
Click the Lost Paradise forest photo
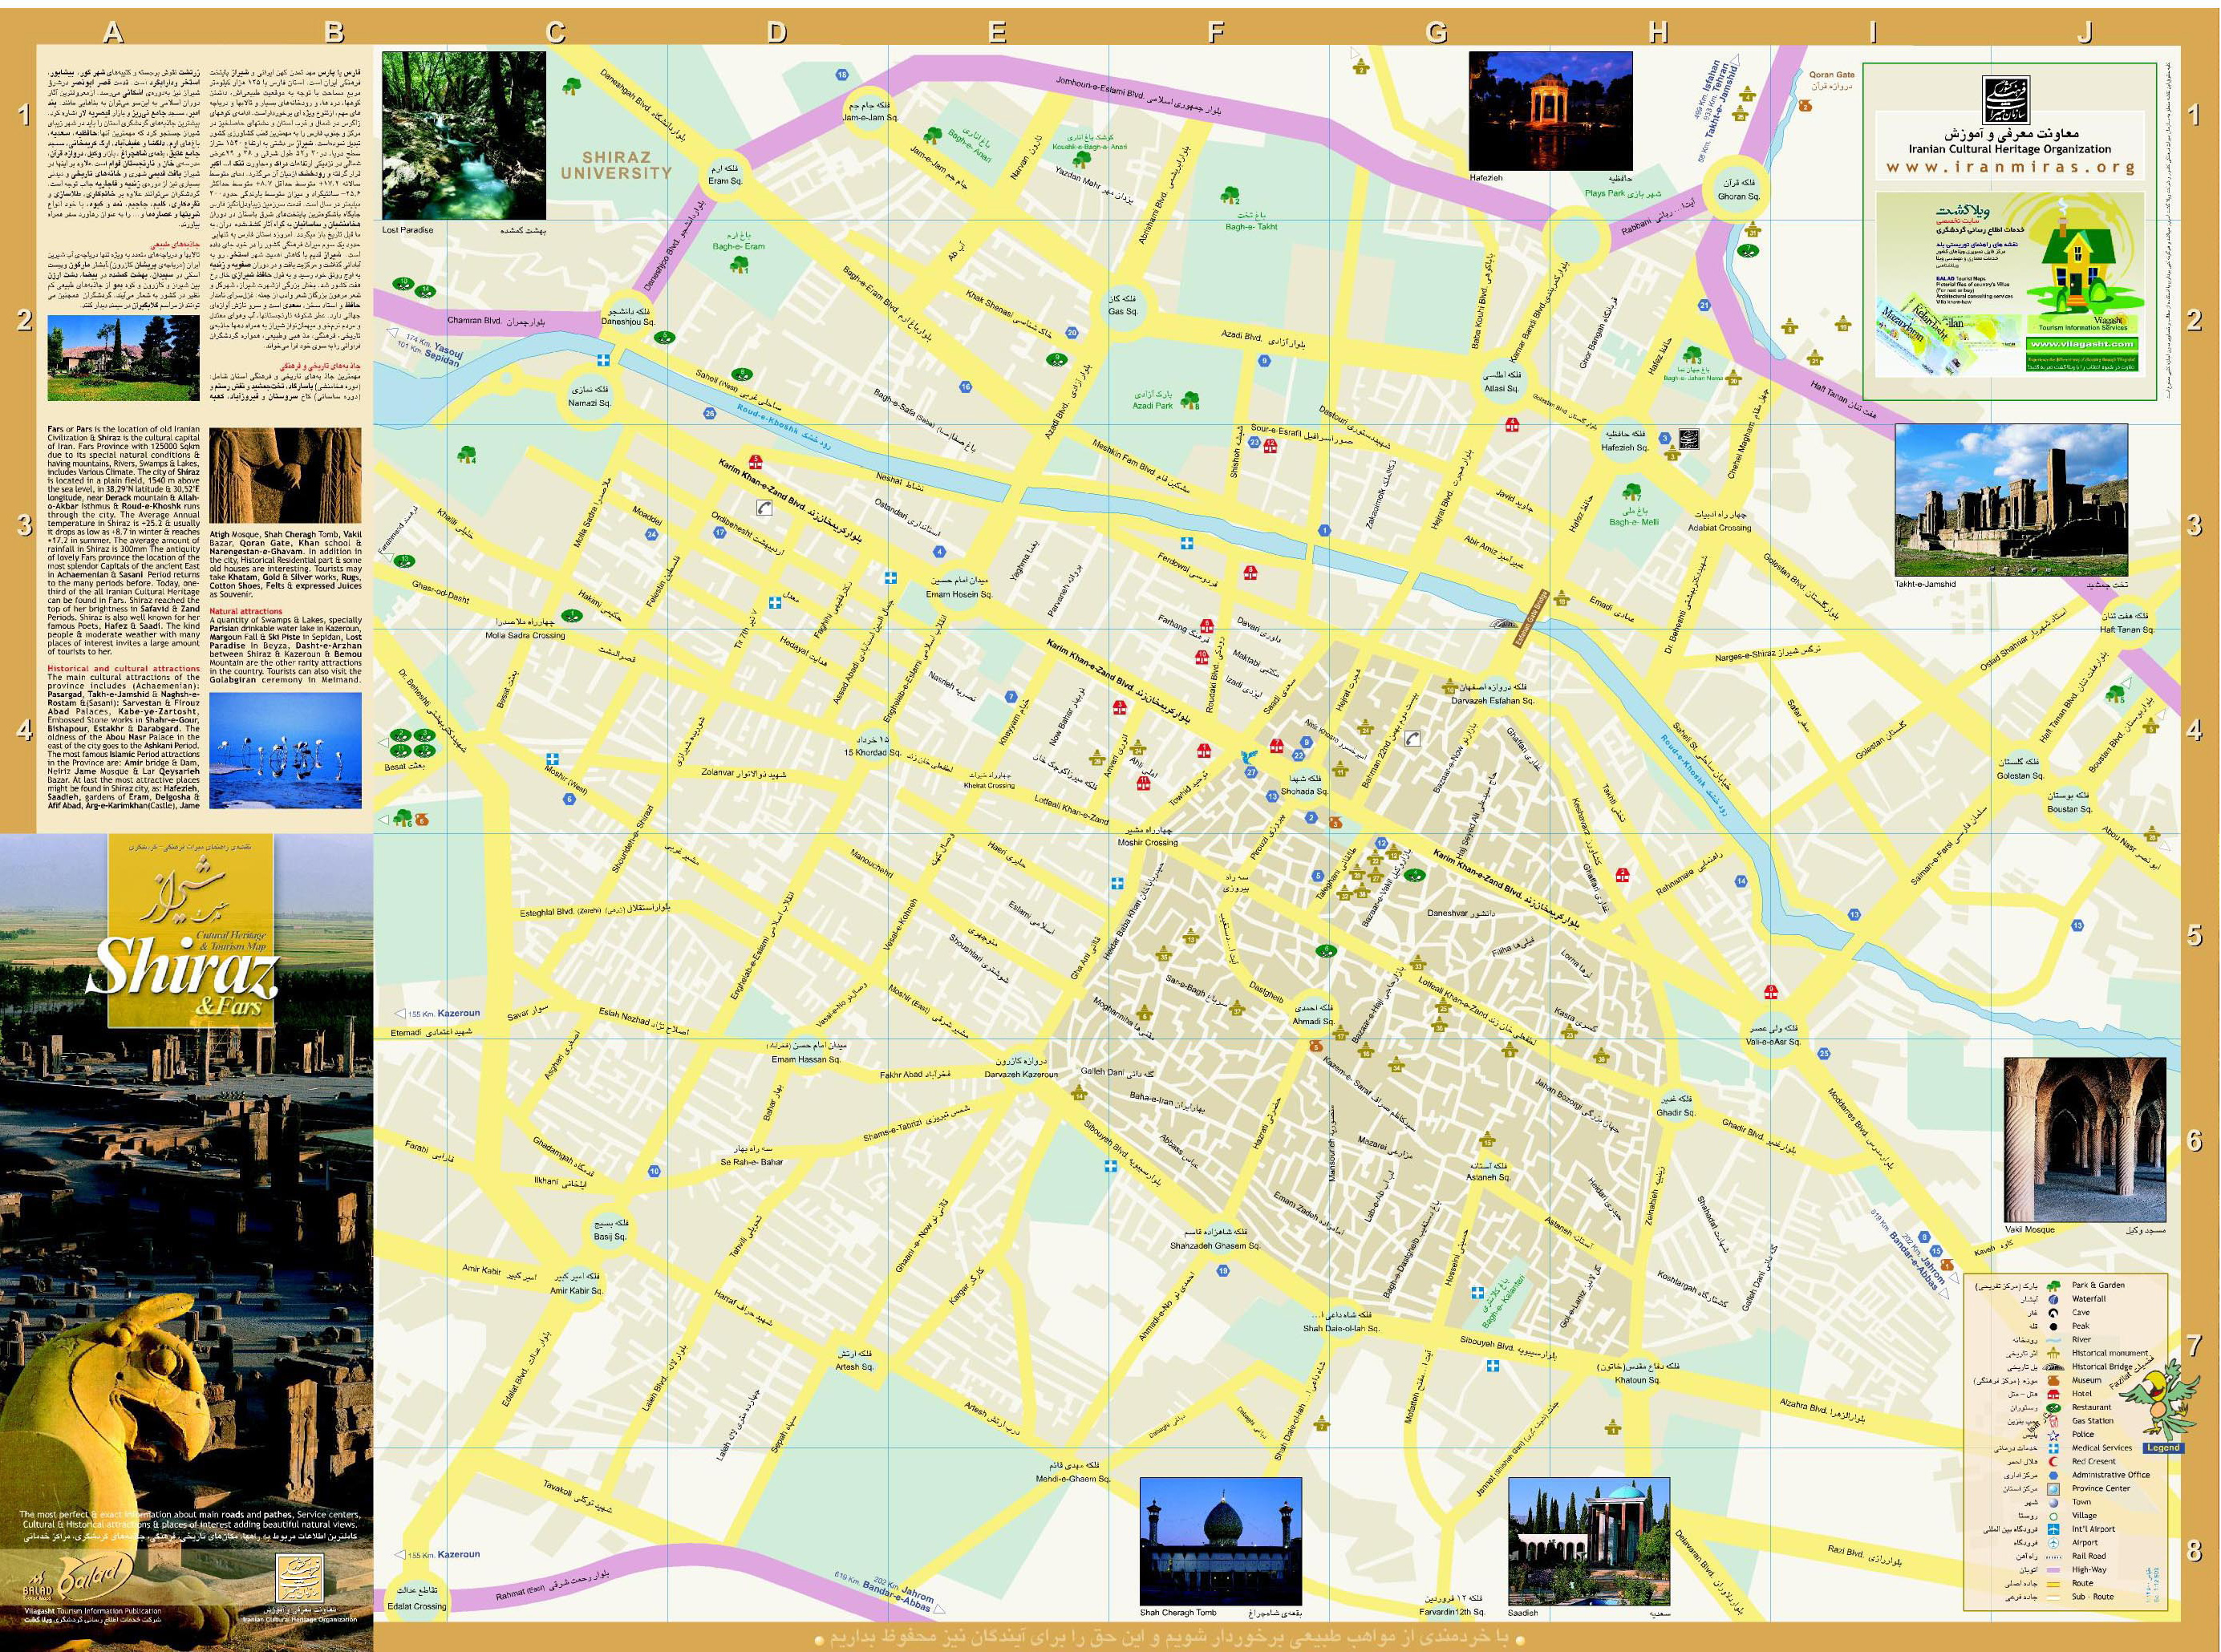[x=464, y=135]
